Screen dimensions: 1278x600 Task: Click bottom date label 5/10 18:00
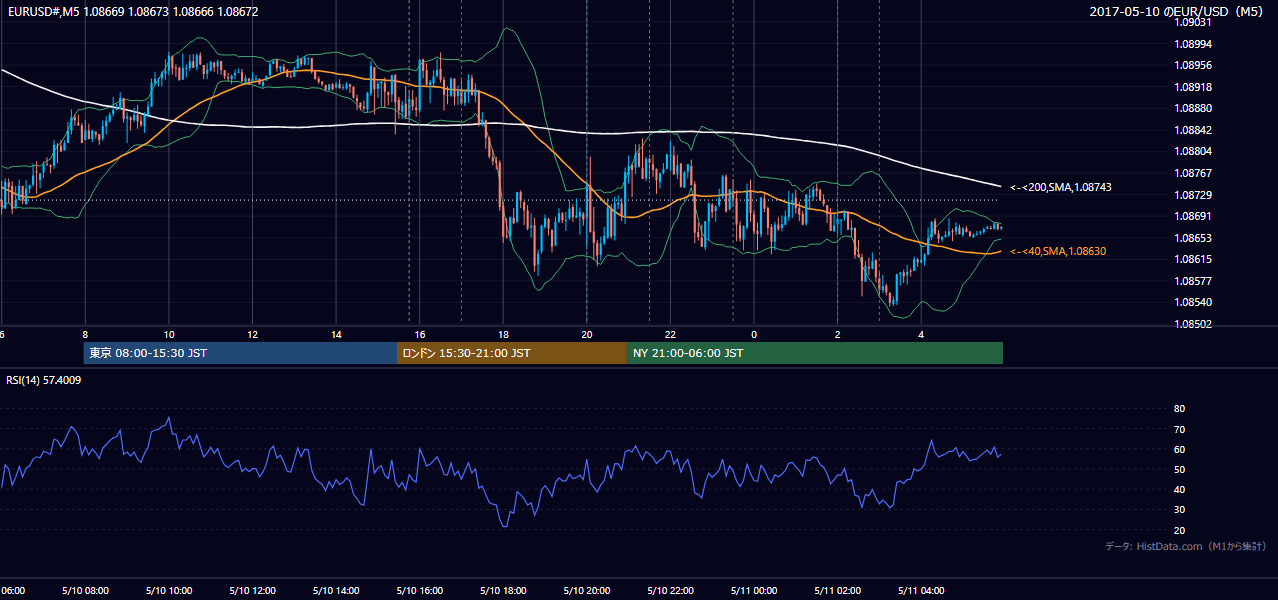coord(504,590)
